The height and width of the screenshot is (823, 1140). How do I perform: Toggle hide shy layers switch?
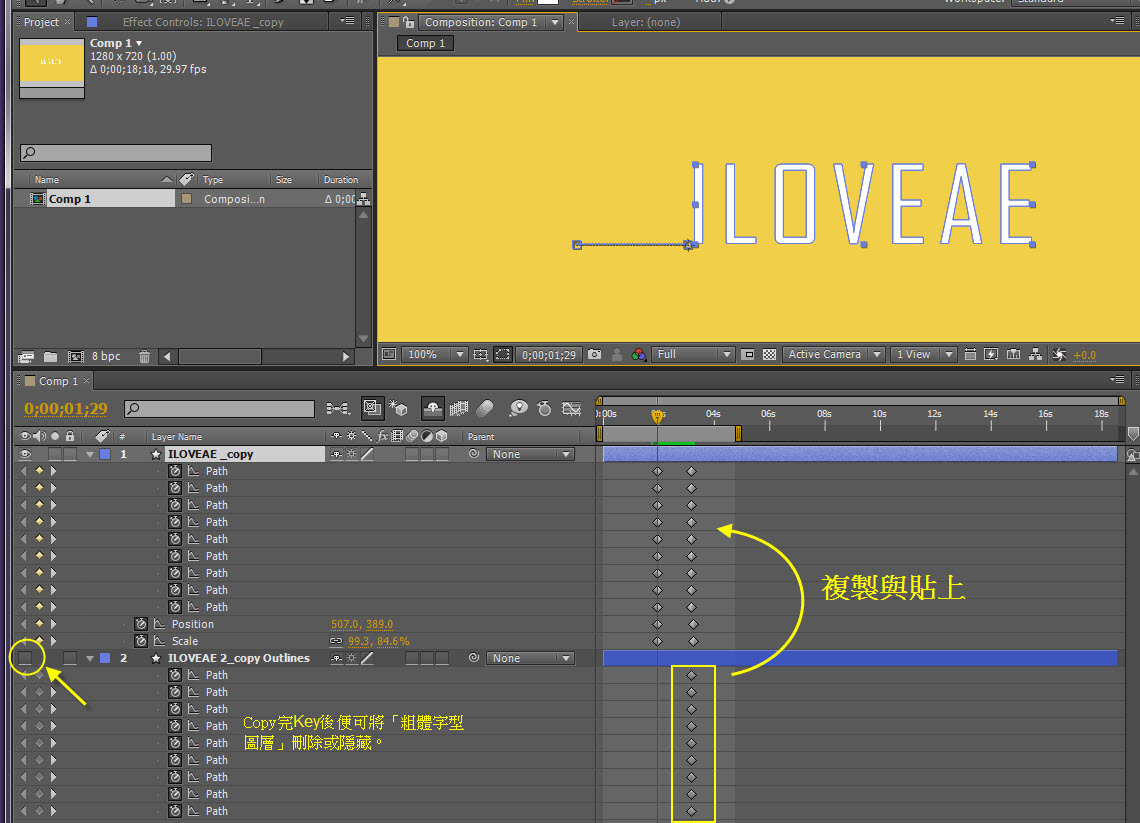click(x=433, y=409)
